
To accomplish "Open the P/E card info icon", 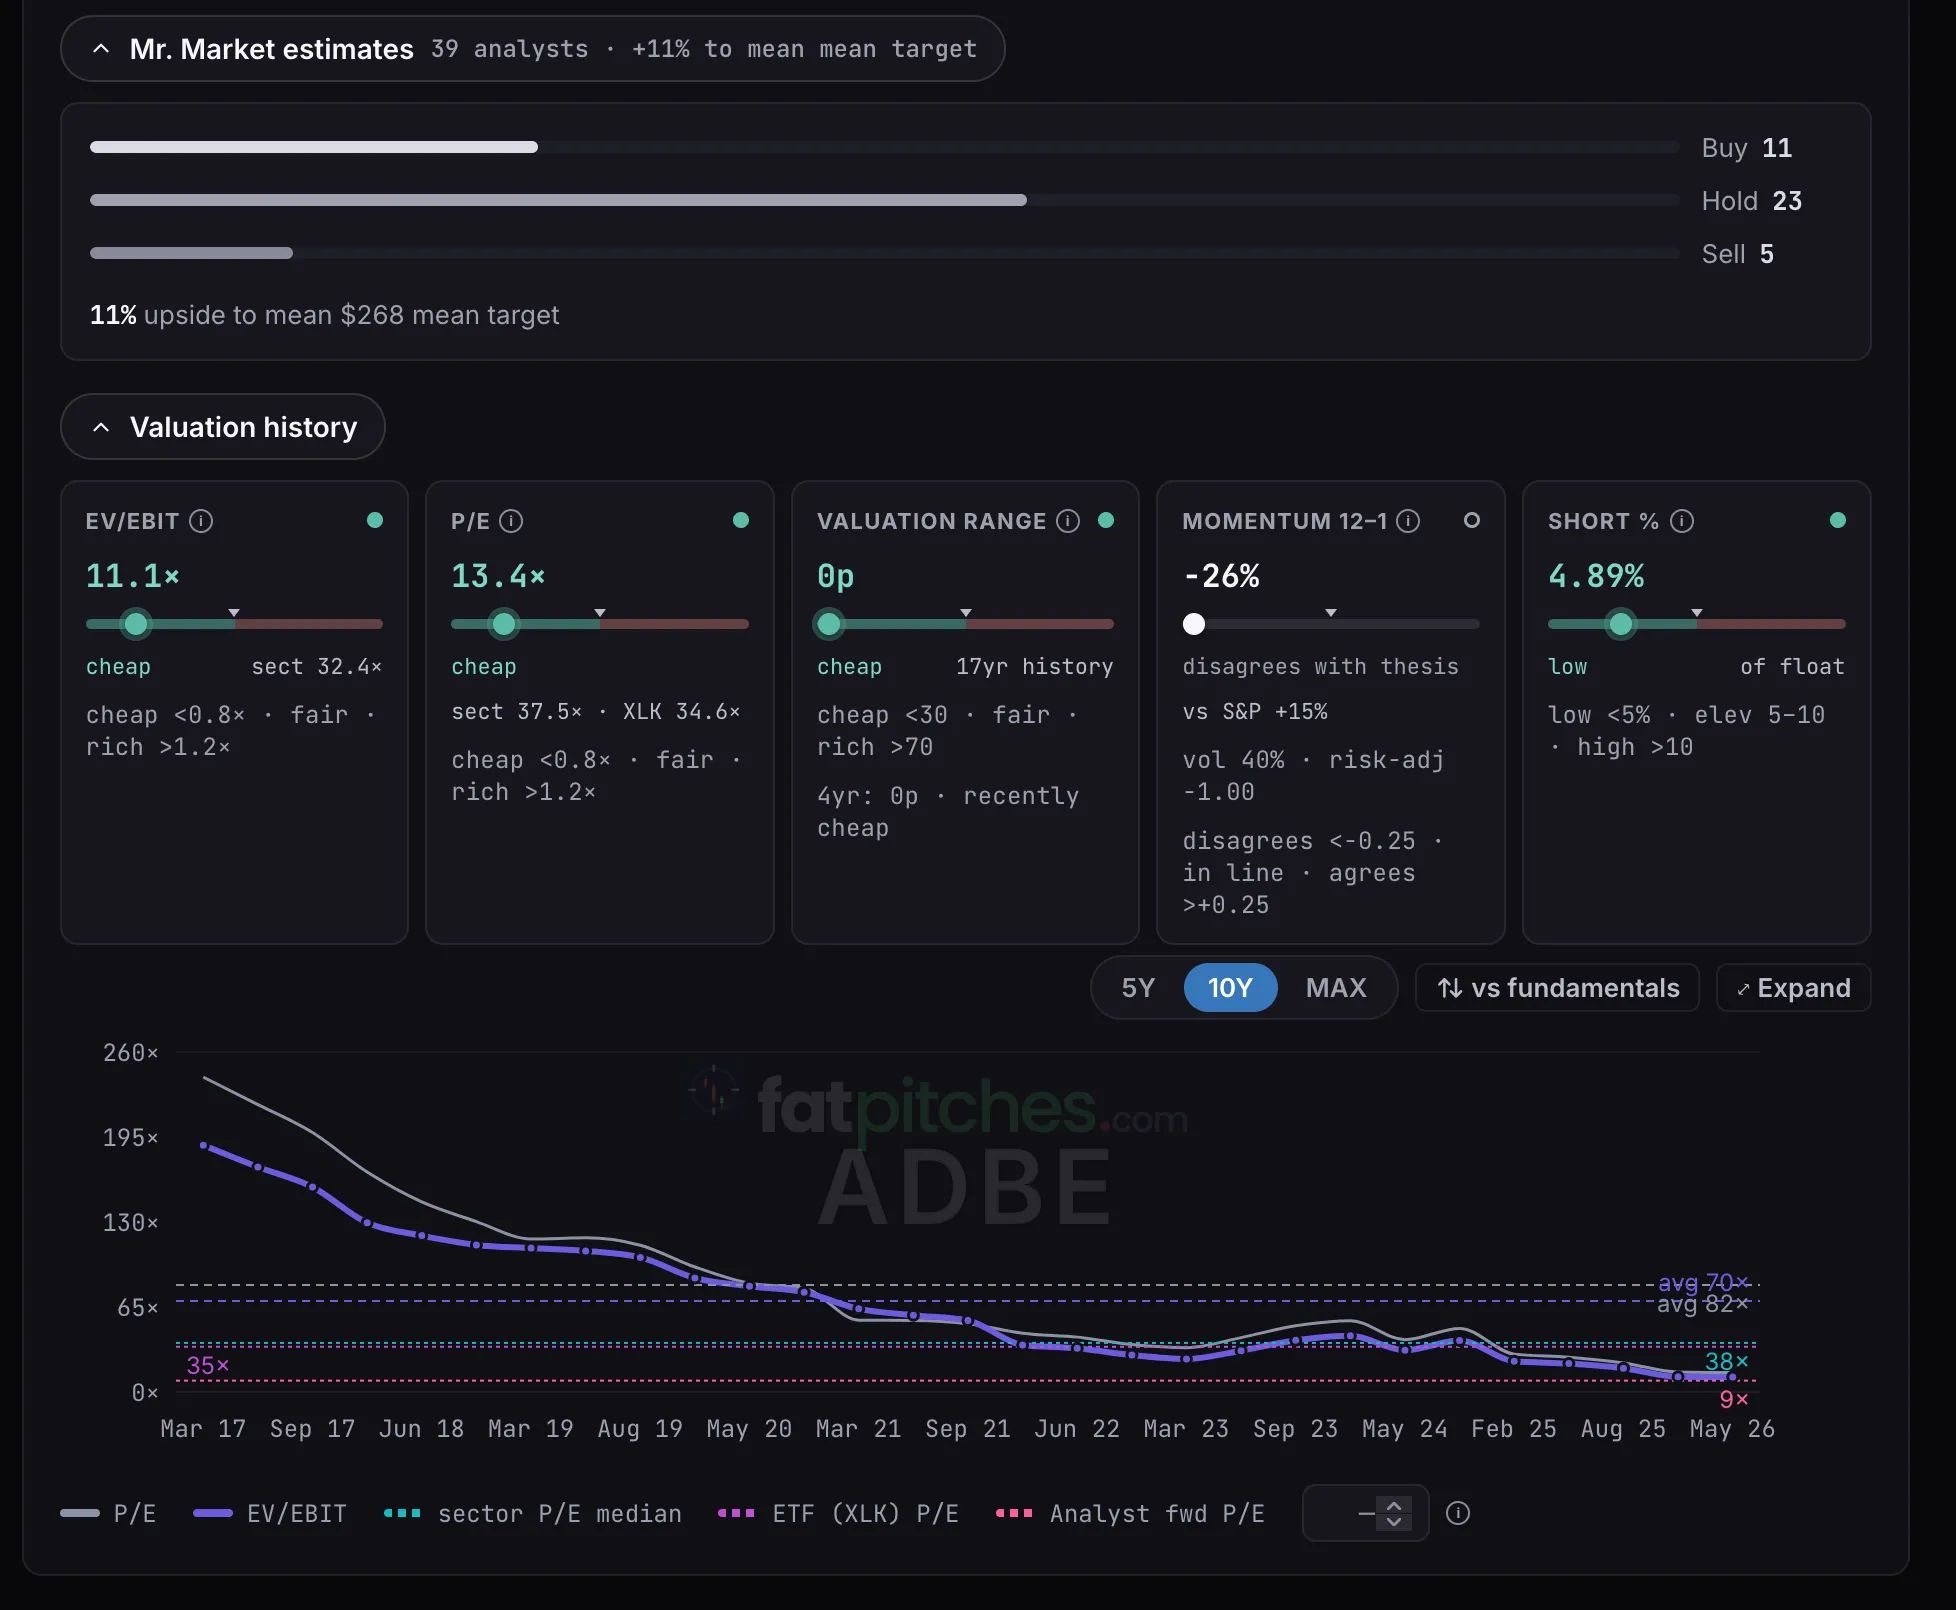I will point(511,521).
